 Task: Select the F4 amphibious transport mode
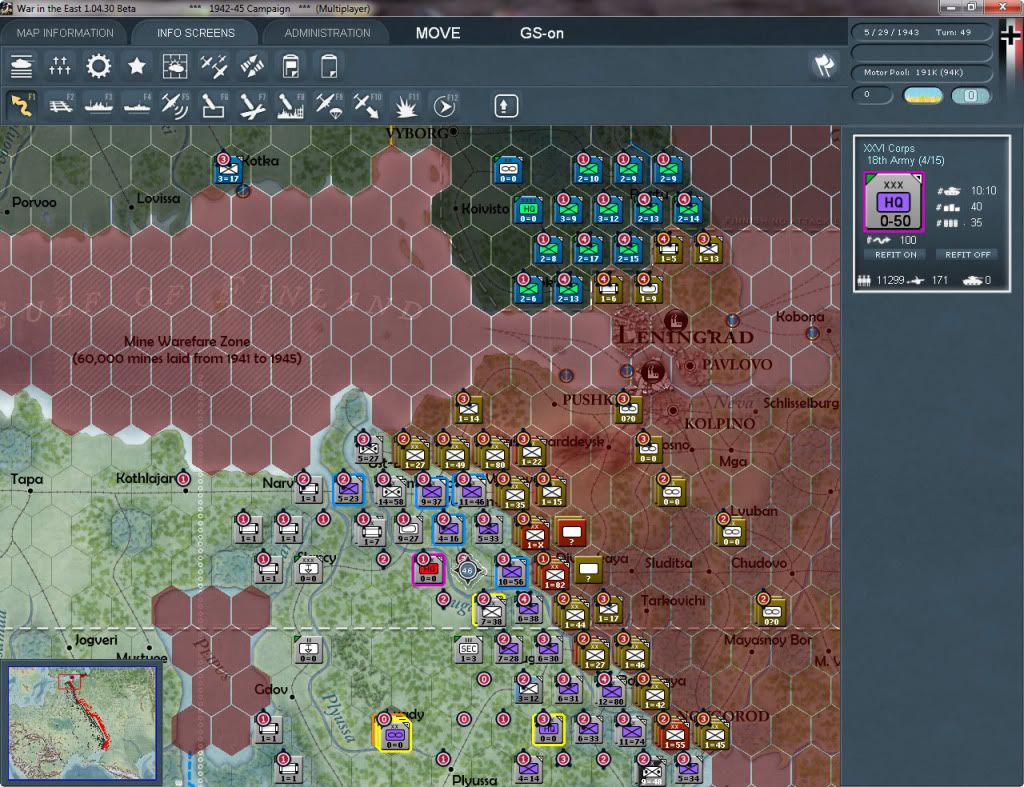point(137,106)
